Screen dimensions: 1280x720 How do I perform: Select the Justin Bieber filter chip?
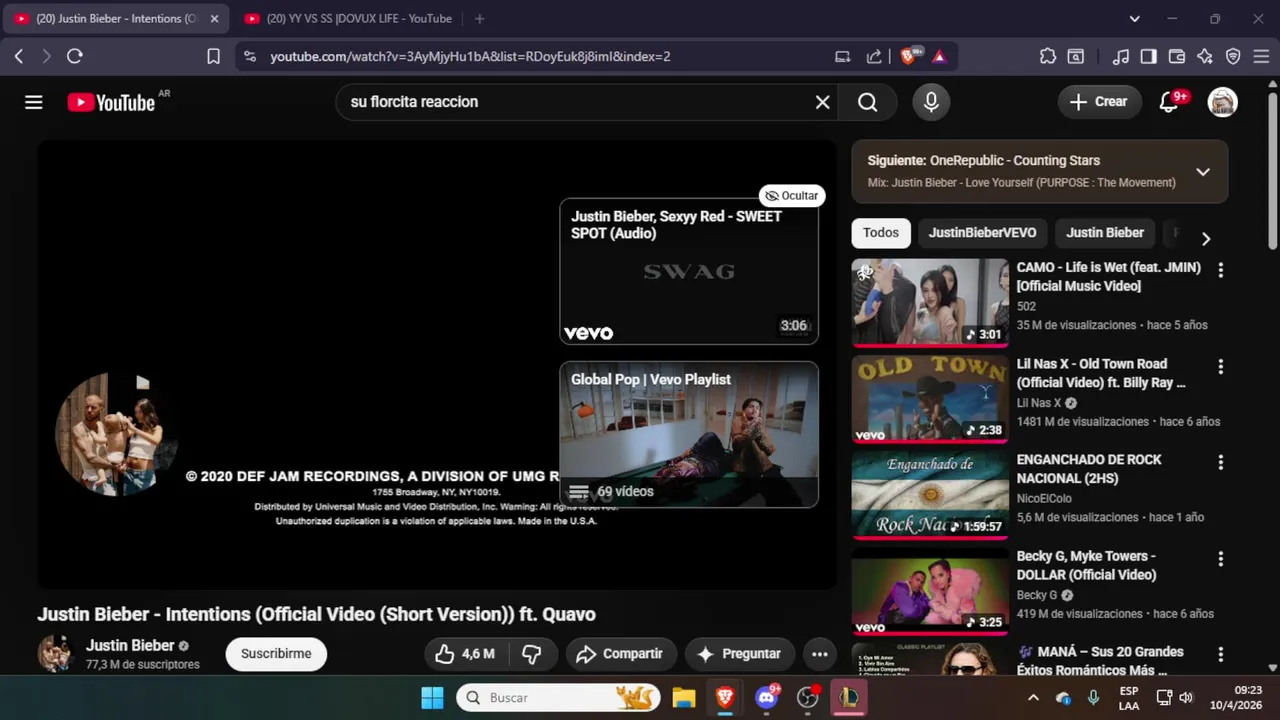pyautogui.click(x=1105, y=233)
